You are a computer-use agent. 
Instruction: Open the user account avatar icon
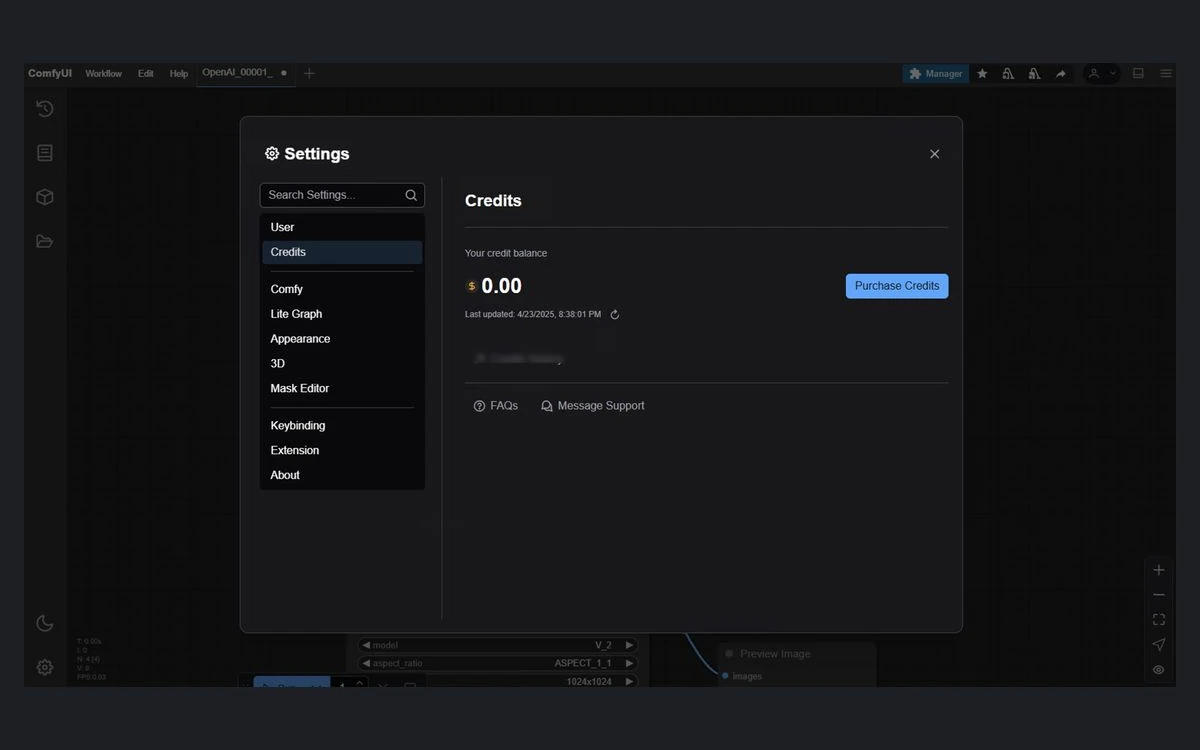tap(1094, 74)
